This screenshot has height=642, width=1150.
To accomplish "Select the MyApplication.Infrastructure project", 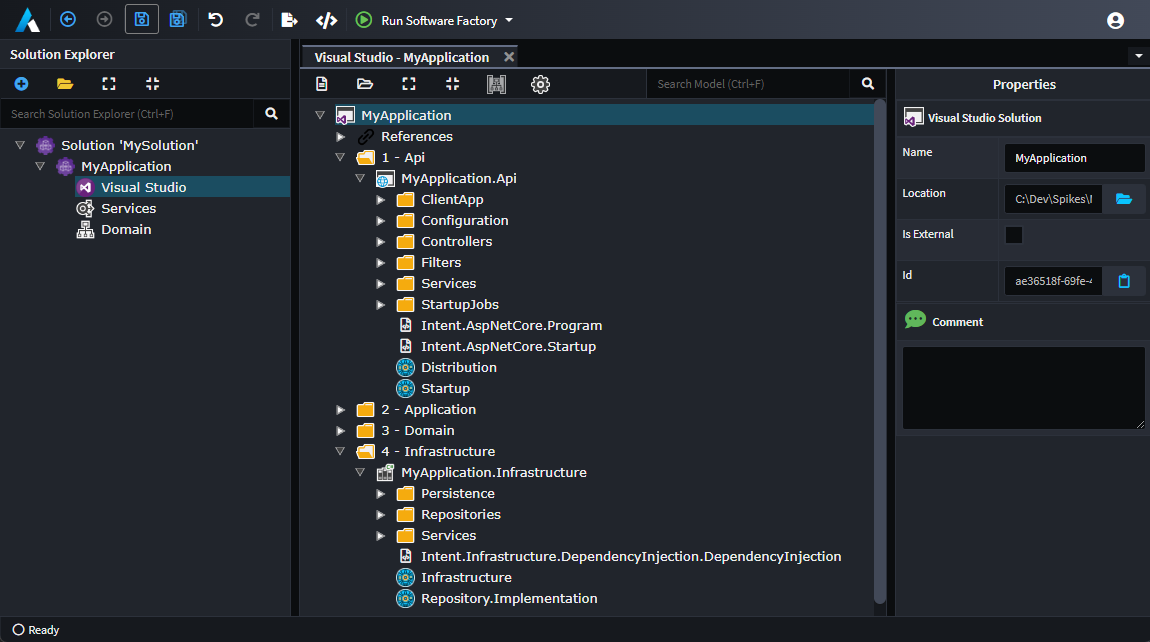I will click(494, 473).
